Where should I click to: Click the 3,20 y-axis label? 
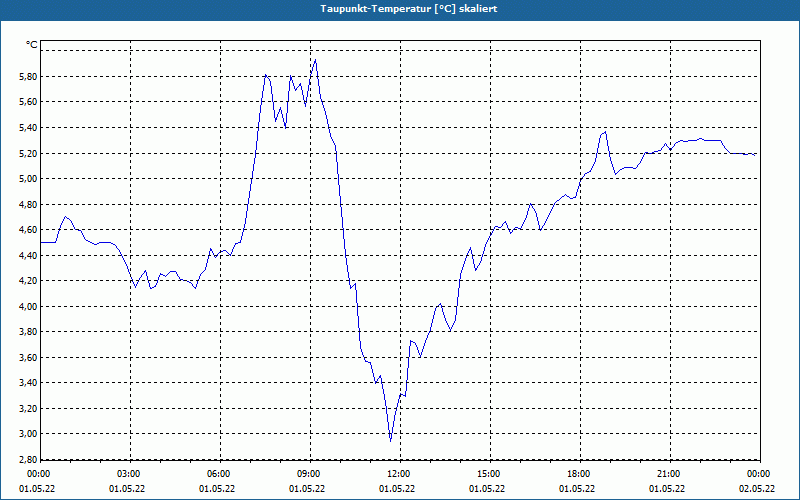(28, 408)
